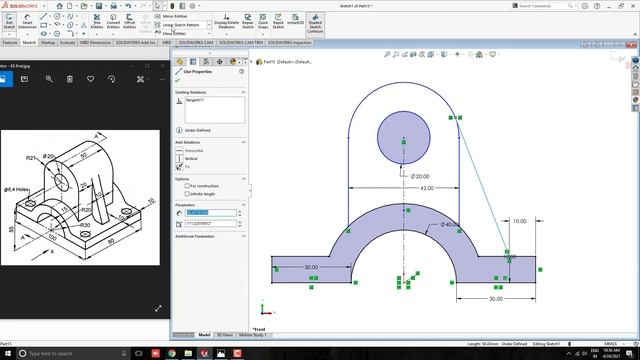This screenshot has height=360, width=640.
Task: Click the Undo icon in top toolbar
Action: tap(128, 6)
